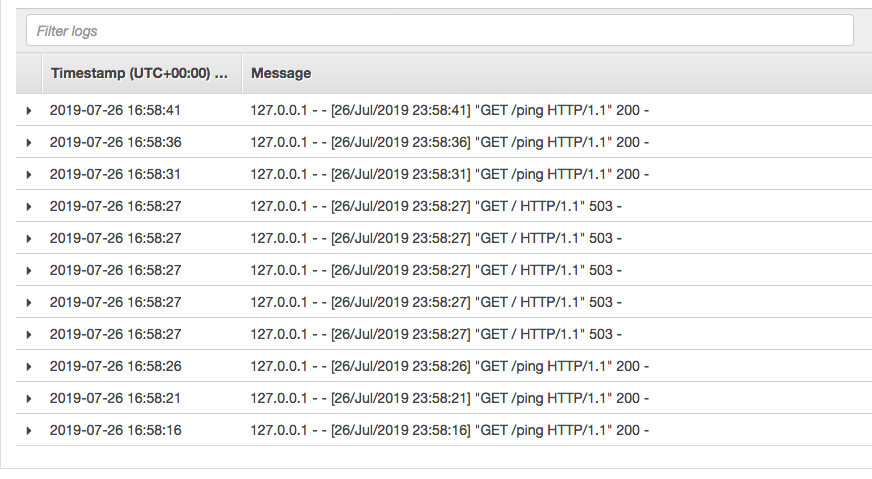
Task: Expand the 16:58:31 log entry arrow
Action: coord(29,175)
